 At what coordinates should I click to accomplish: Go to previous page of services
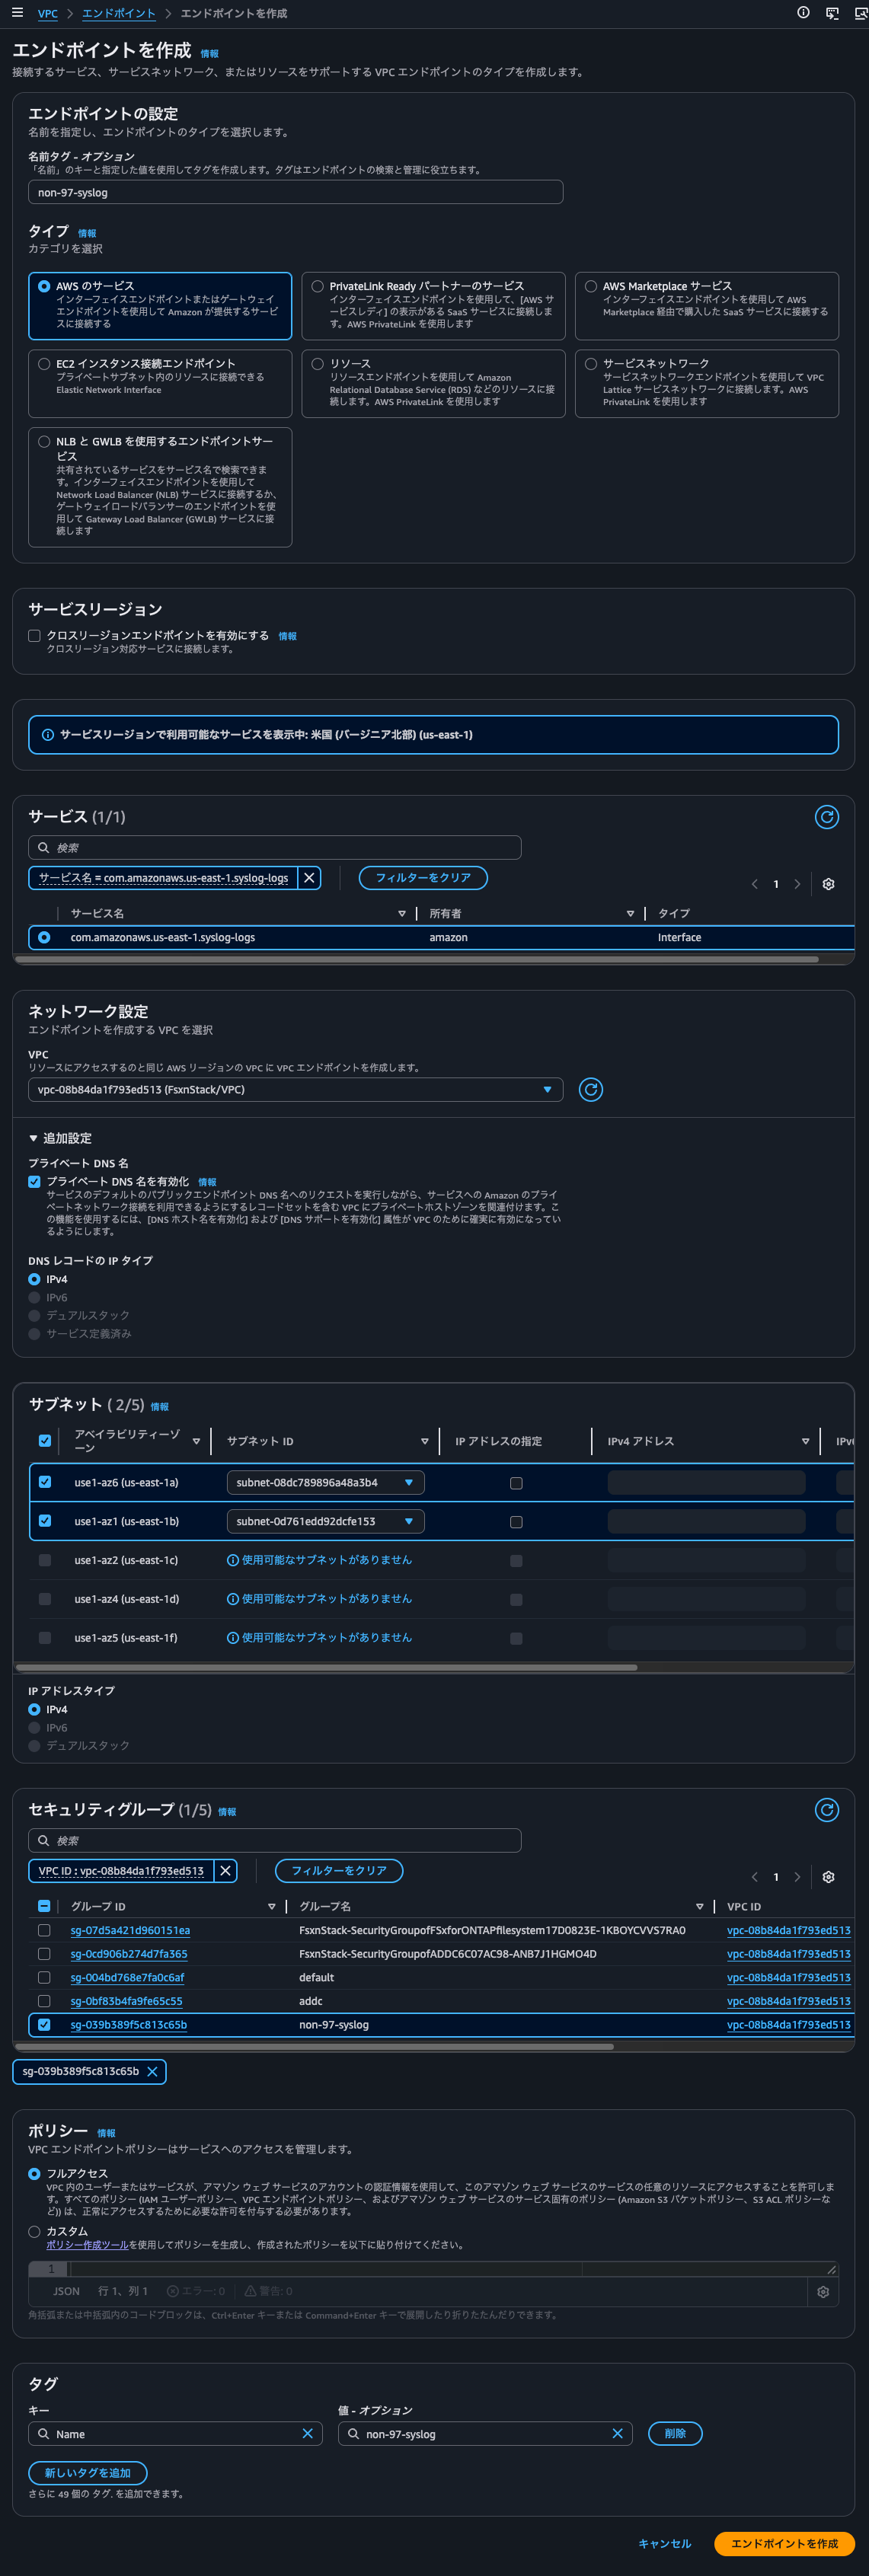[x=755, y=884]
